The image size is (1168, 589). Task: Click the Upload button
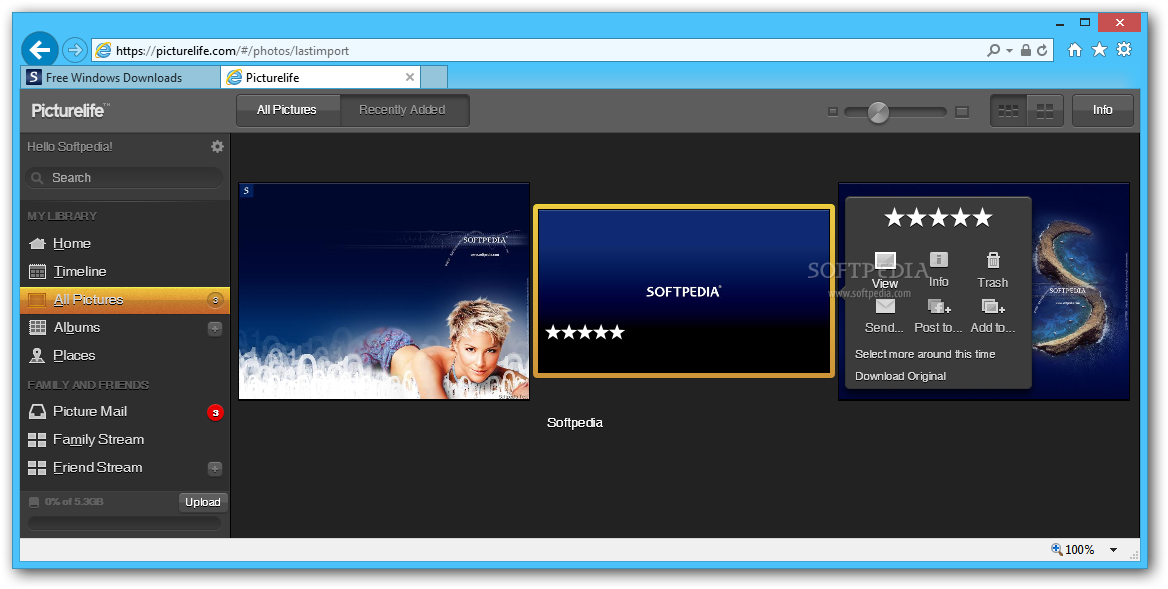[x=203, y=502]
